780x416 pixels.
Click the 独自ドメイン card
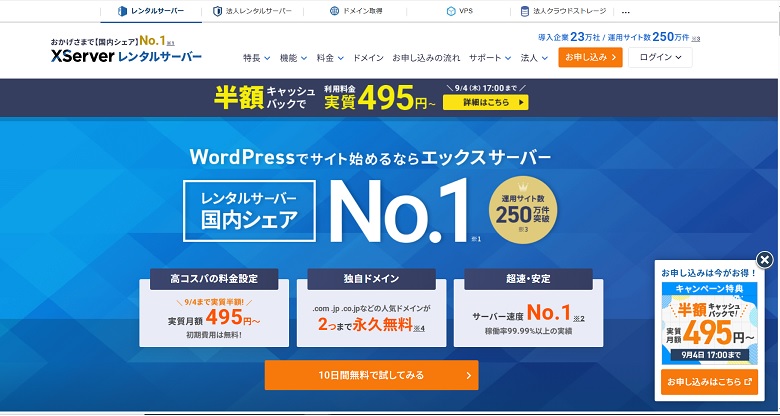372,308
